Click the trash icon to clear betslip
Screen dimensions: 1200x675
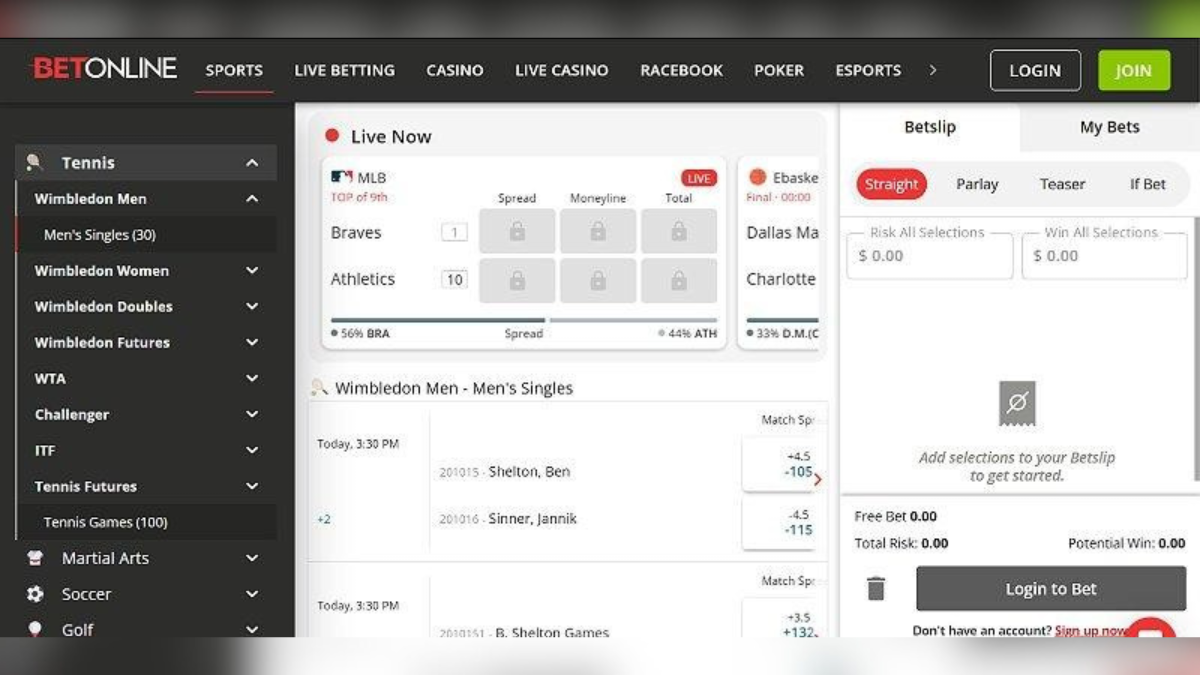pos(876,589)
